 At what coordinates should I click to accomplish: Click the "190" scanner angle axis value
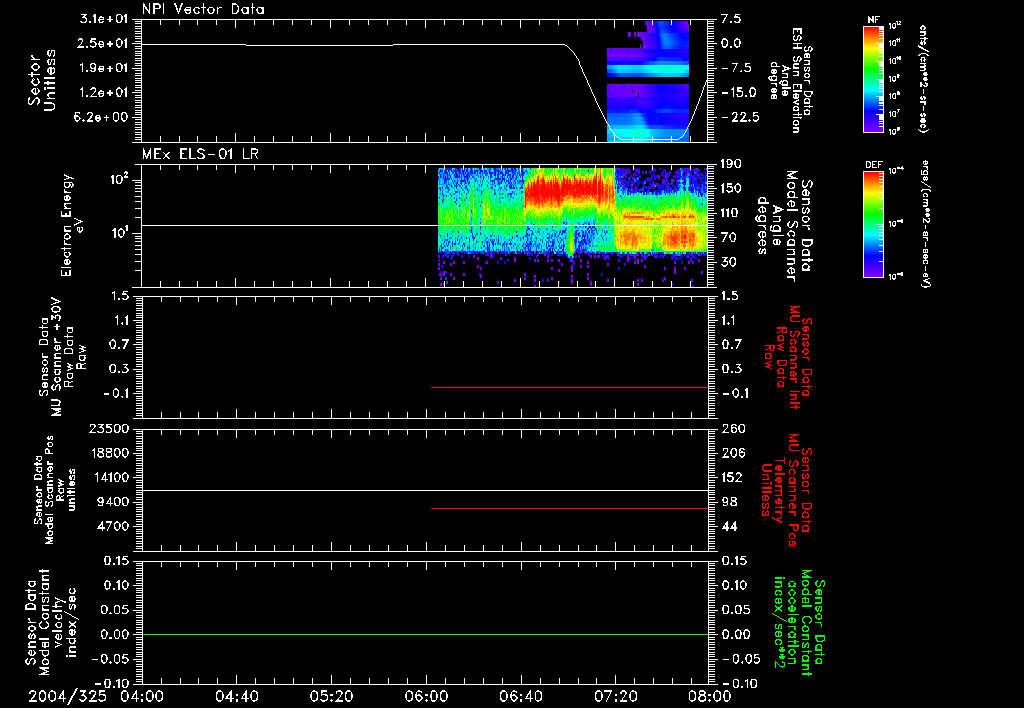(x=731, y=164)
